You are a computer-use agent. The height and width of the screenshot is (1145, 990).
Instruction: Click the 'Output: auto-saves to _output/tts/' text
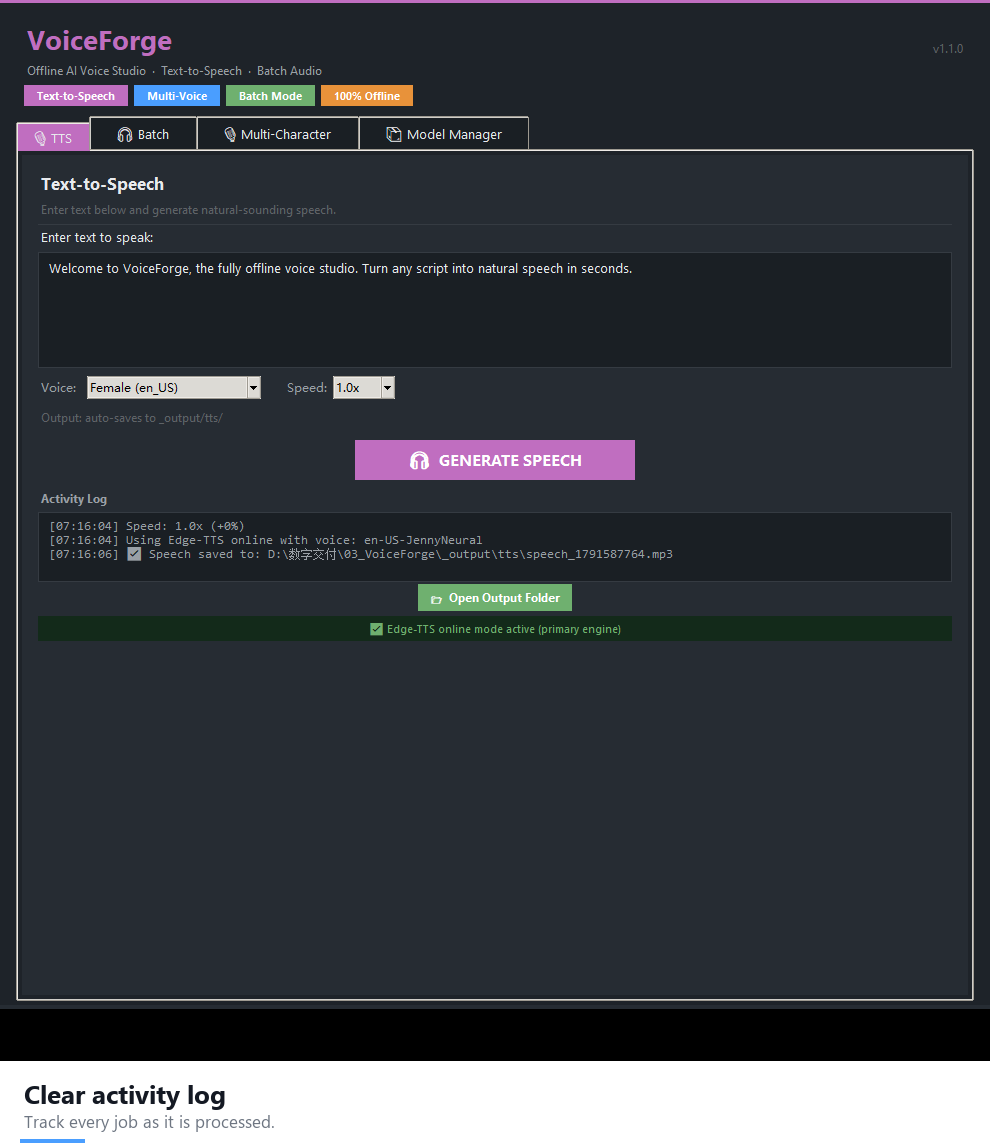131,418
